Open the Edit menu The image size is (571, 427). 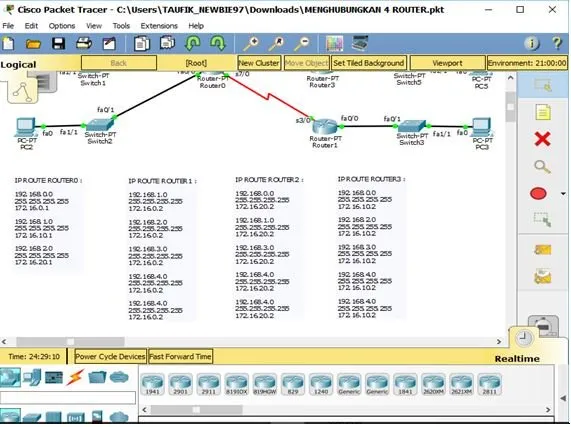pyautogui.click(x=31, y=26)
